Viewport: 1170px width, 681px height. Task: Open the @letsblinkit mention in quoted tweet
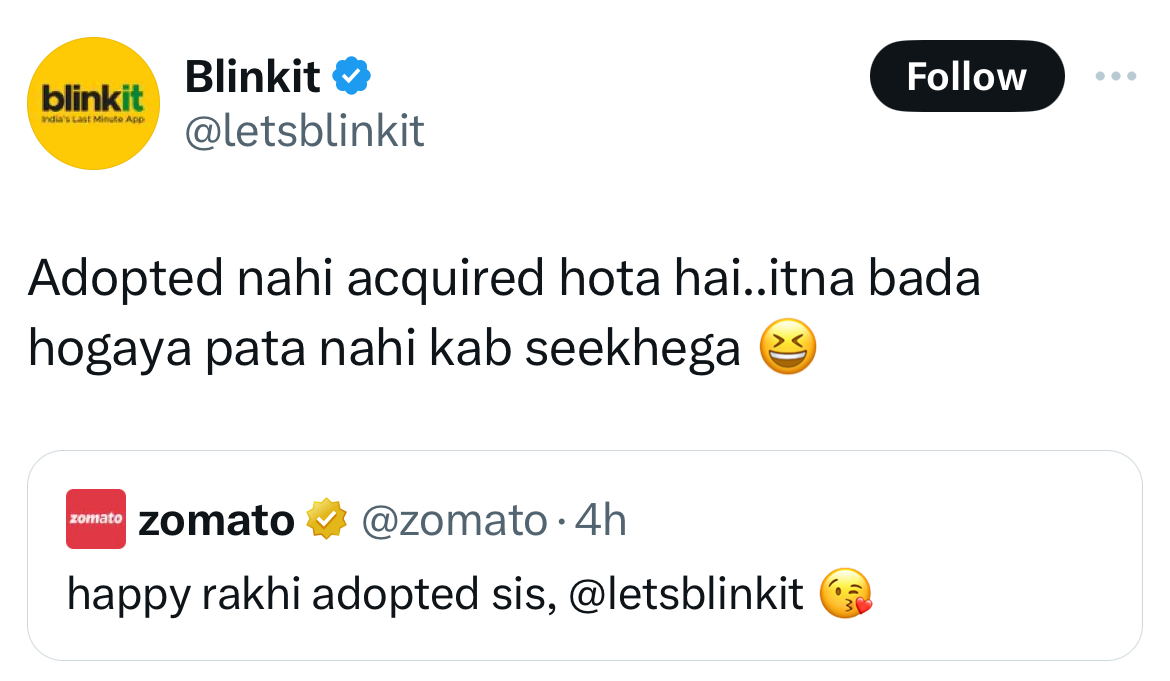[x=686, y=594]
